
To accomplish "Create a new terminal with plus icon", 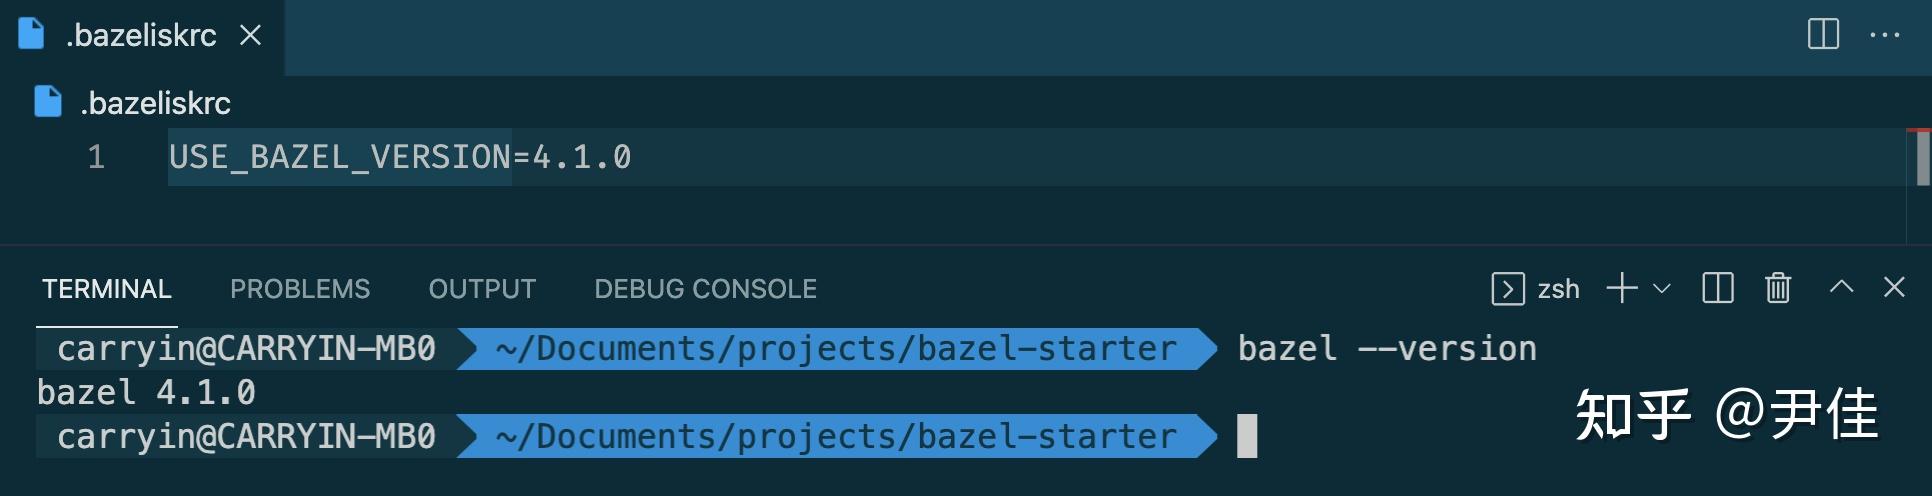I will pos(1622,289).
